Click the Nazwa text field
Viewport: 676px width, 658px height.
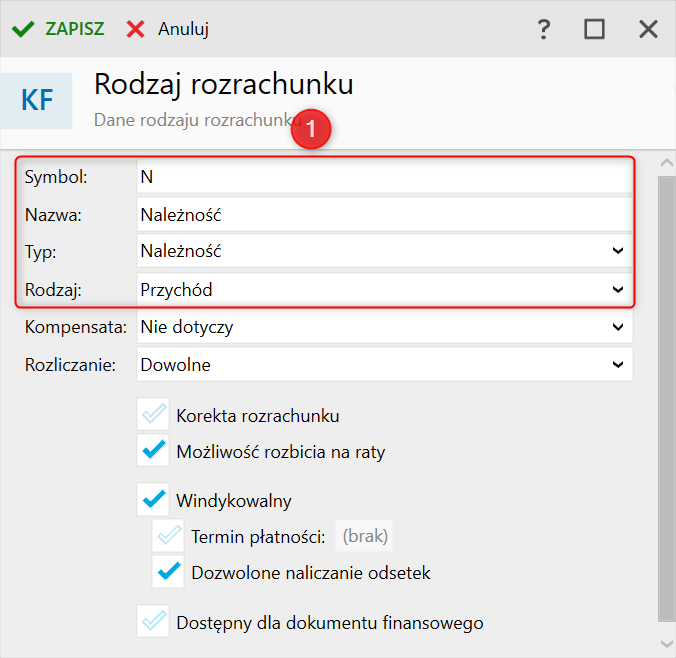[384, 213]
